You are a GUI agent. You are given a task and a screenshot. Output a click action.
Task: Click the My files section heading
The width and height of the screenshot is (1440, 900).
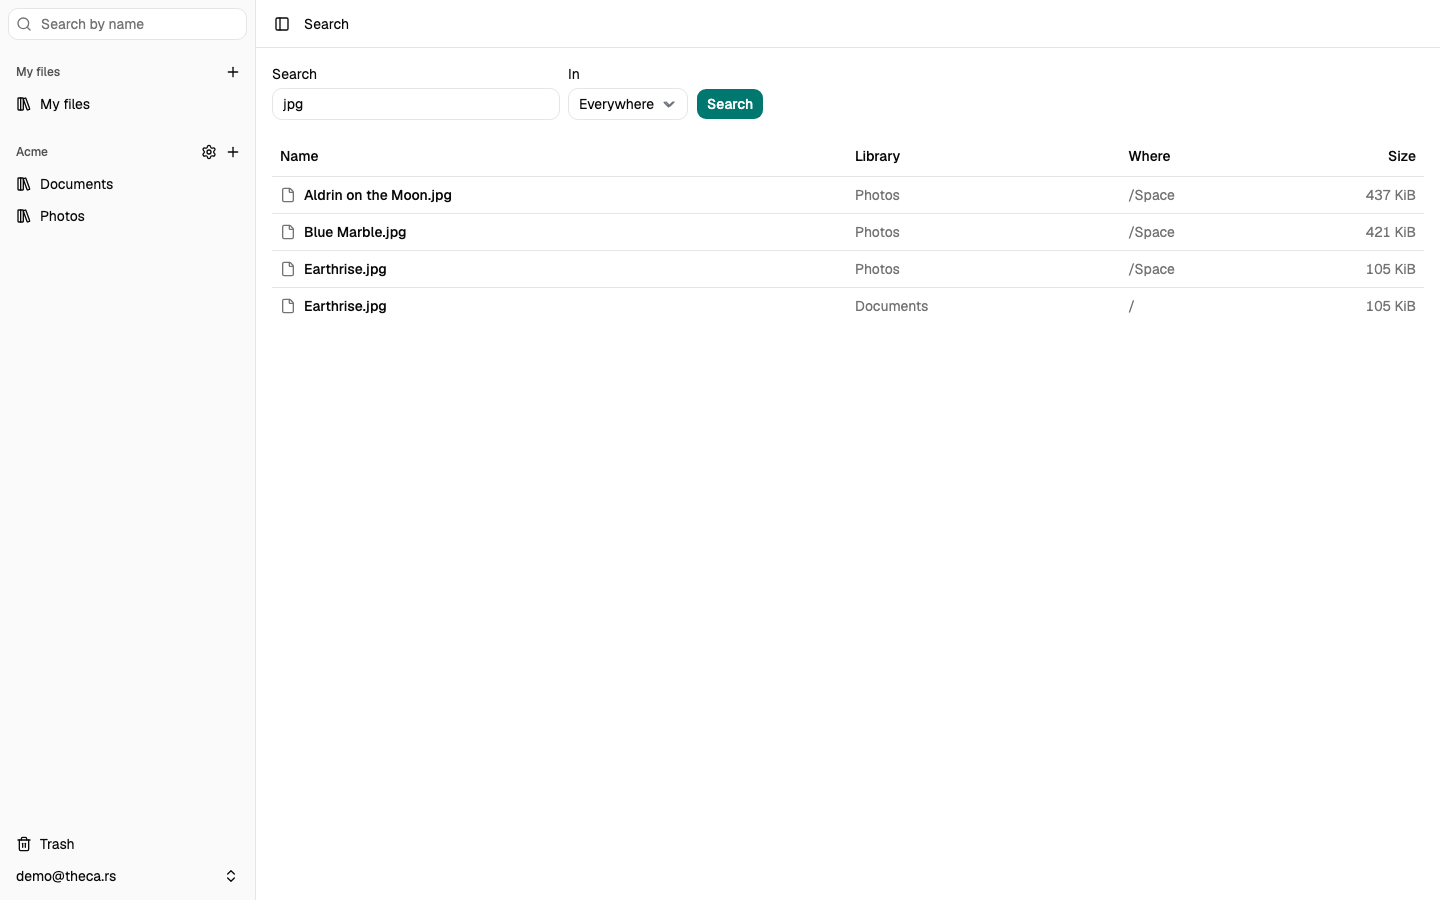click(x=38, y=72)
